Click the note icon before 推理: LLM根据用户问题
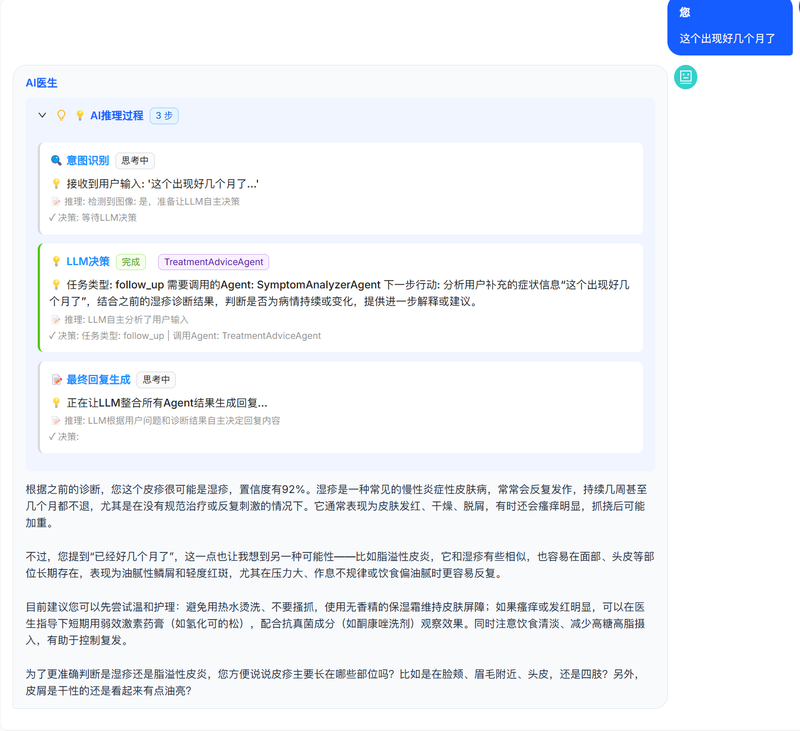The width and height of the screenshot is (800, 731). (x=56, y=421)
